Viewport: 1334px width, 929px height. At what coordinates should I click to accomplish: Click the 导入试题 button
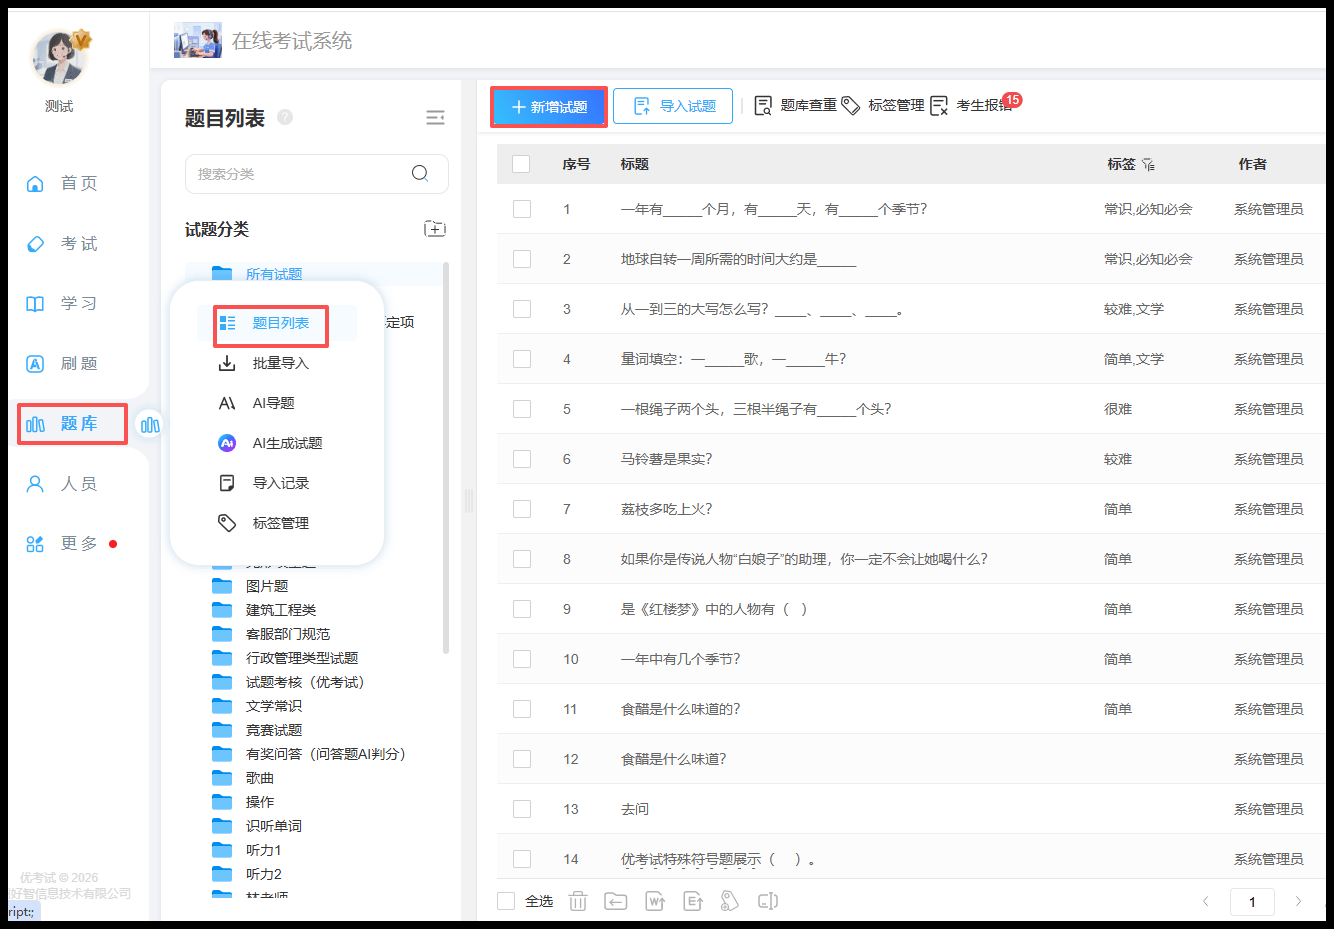(x=673, y=106)
